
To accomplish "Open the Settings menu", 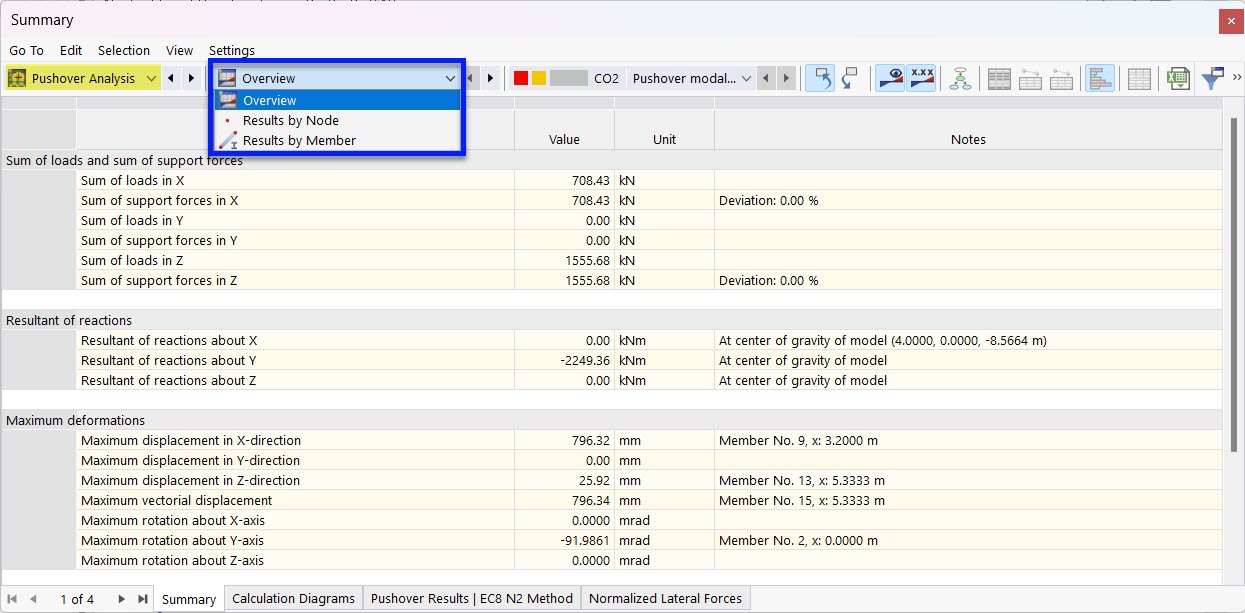I will (x=231, y=50).
